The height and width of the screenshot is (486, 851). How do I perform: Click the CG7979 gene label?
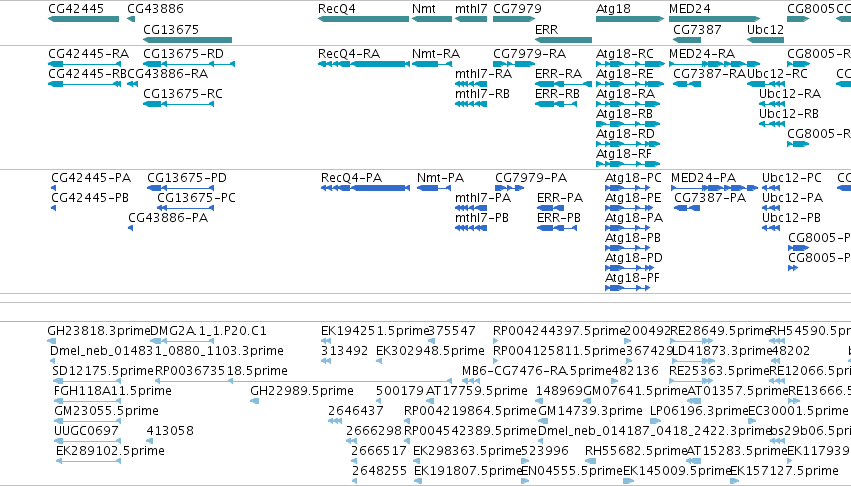517,9
